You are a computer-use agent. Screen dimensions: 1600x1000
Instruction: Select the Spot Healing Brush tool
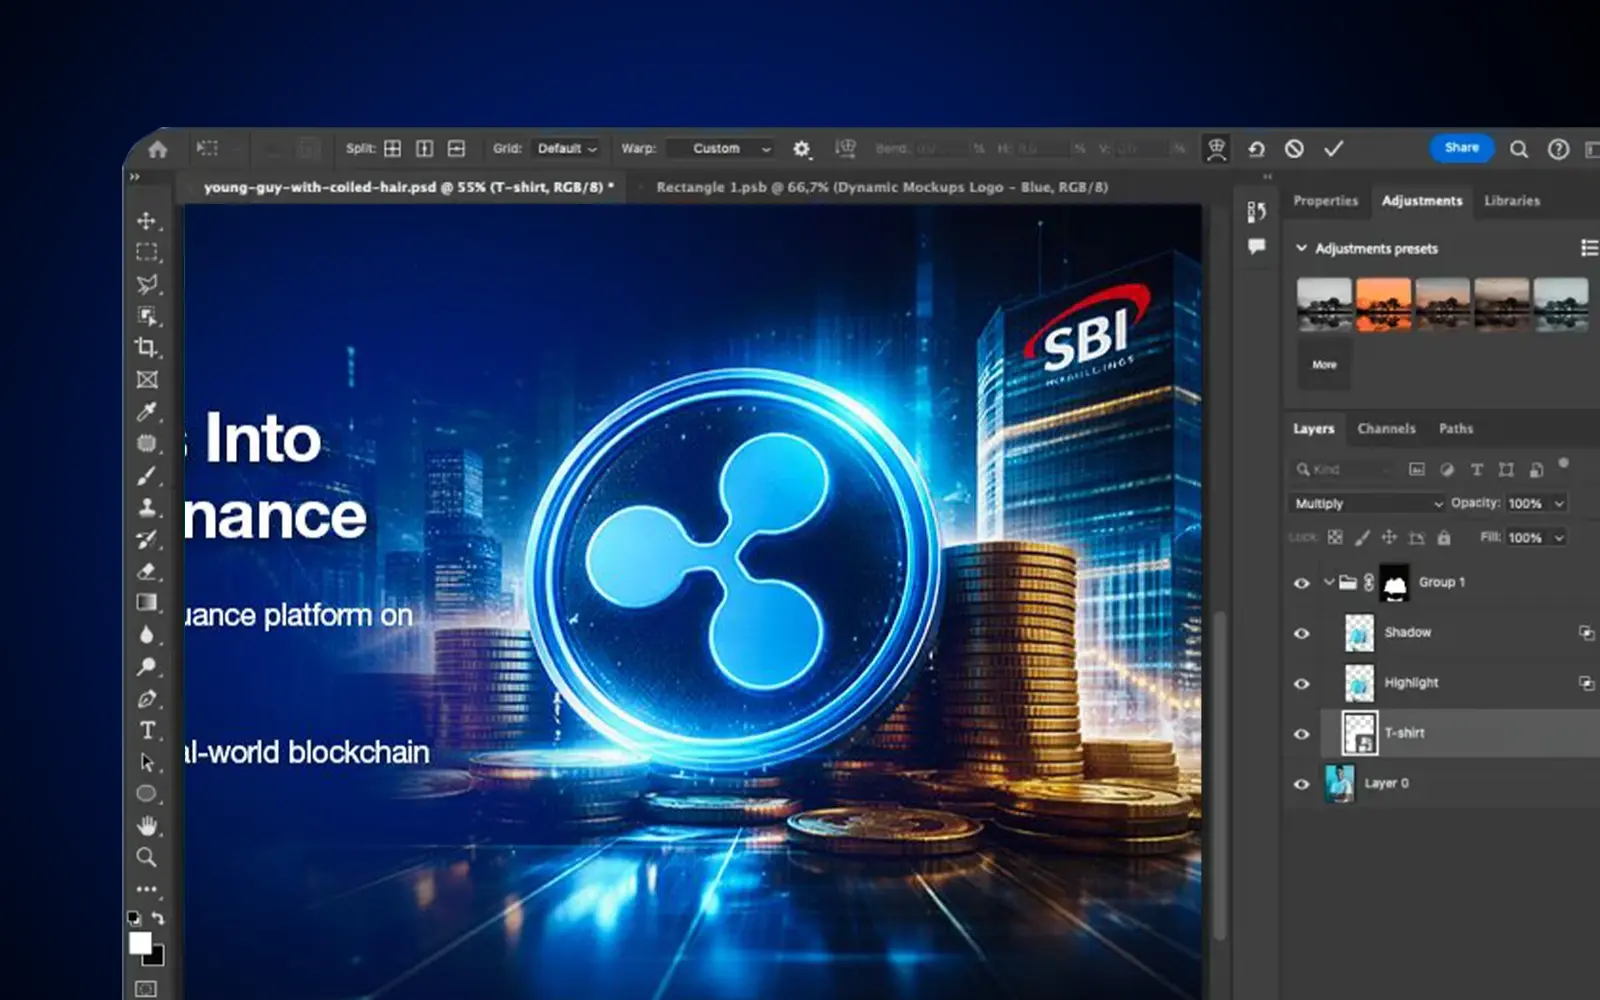click(147, 443)
